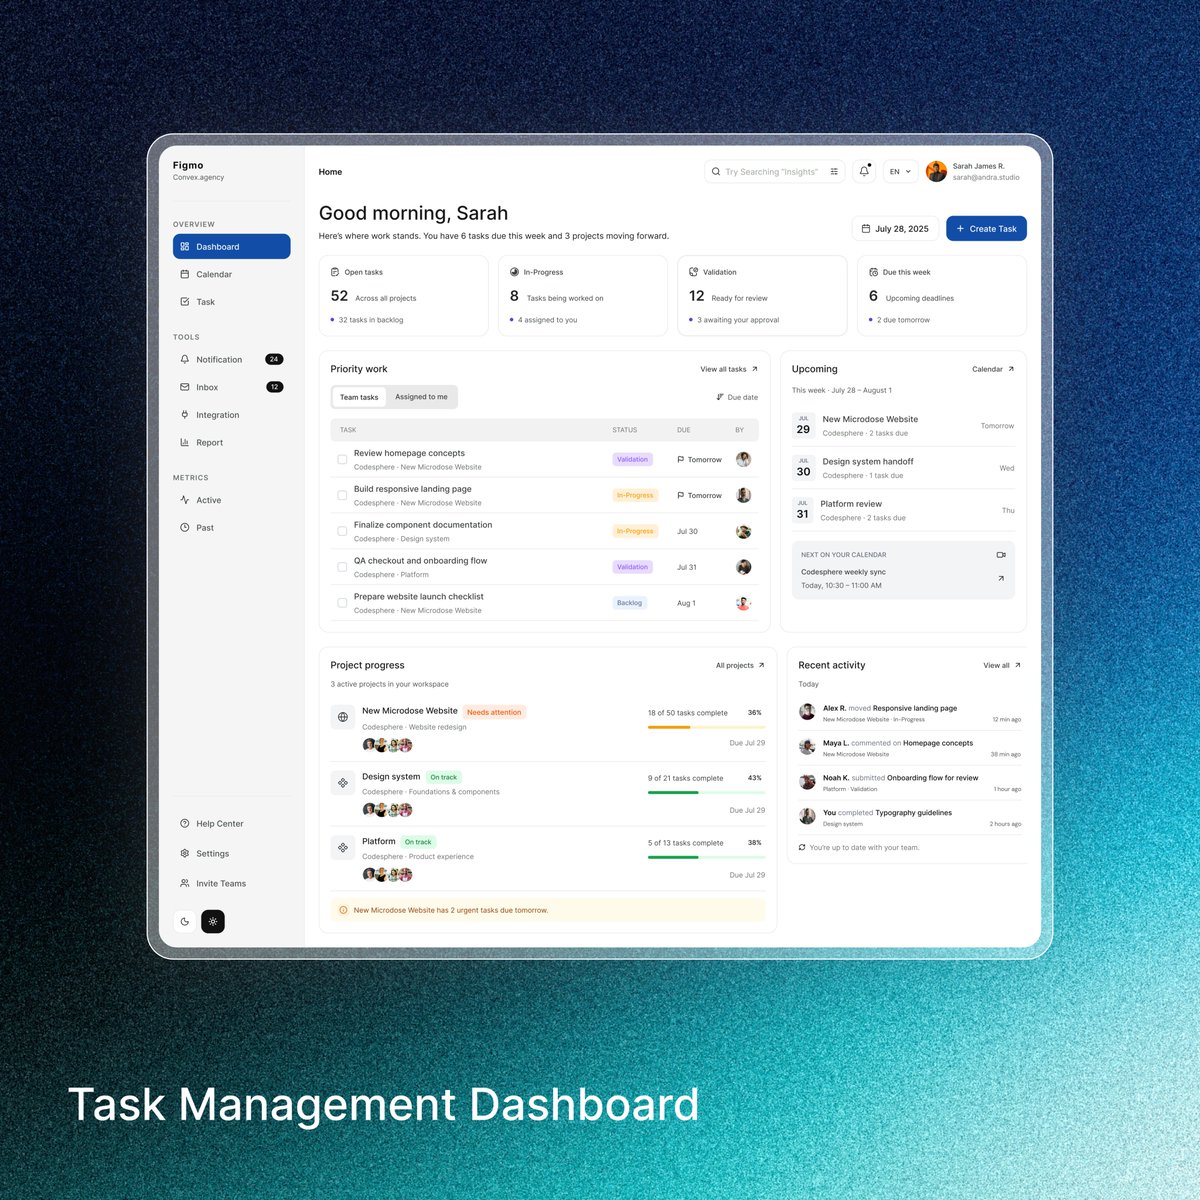This screenshot has height=1200, width=1200.
Task: Open the Due date sort control
Action: coord(737,397)
